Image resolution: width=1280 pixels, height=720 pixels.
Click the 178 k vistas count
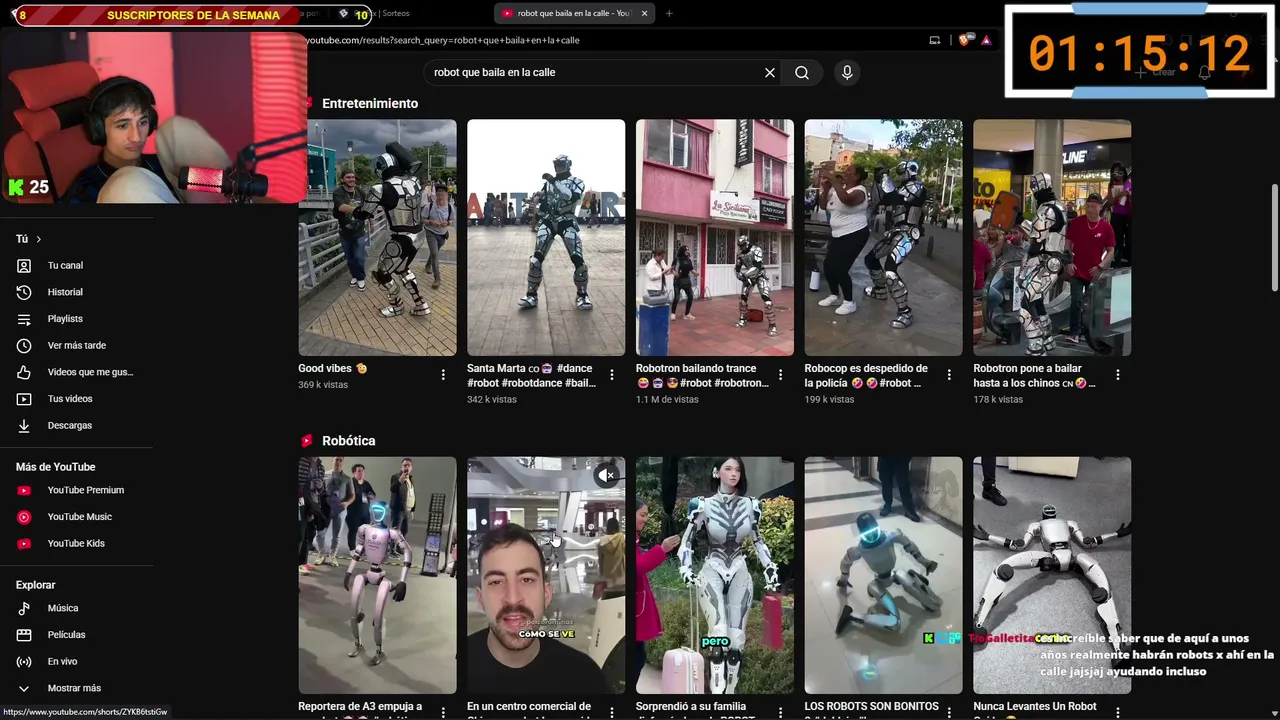(998, 400)
